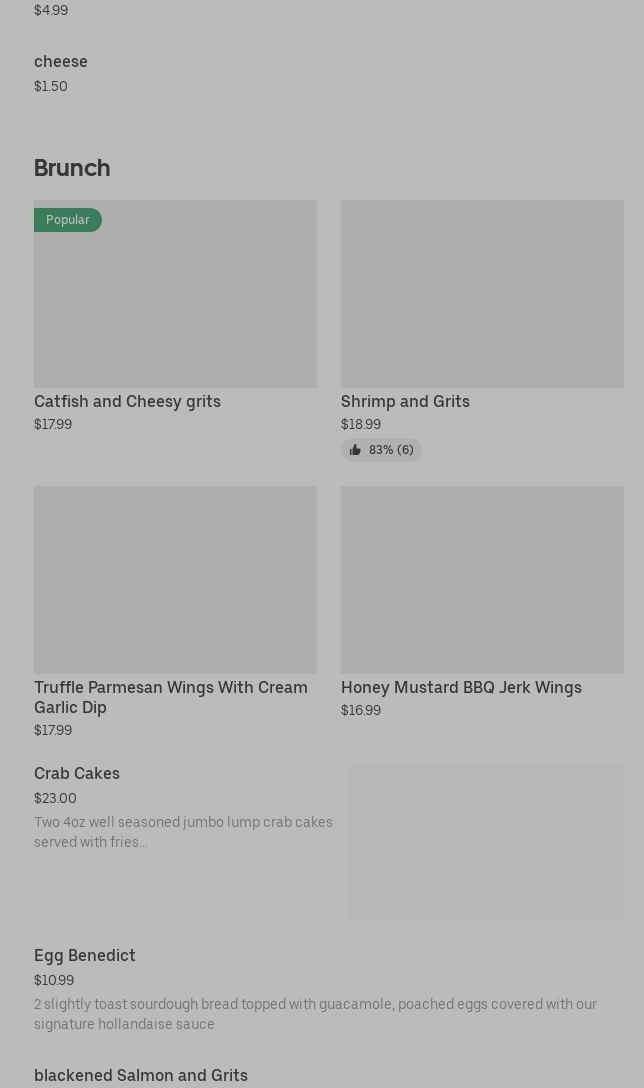Select the Egg Benedict menu item
644x1088 pixels.
coord(85,955)
